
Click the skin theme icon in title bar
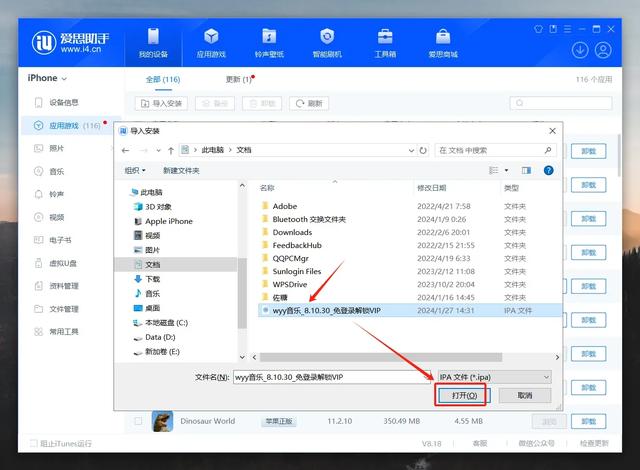tap(538, 29)
